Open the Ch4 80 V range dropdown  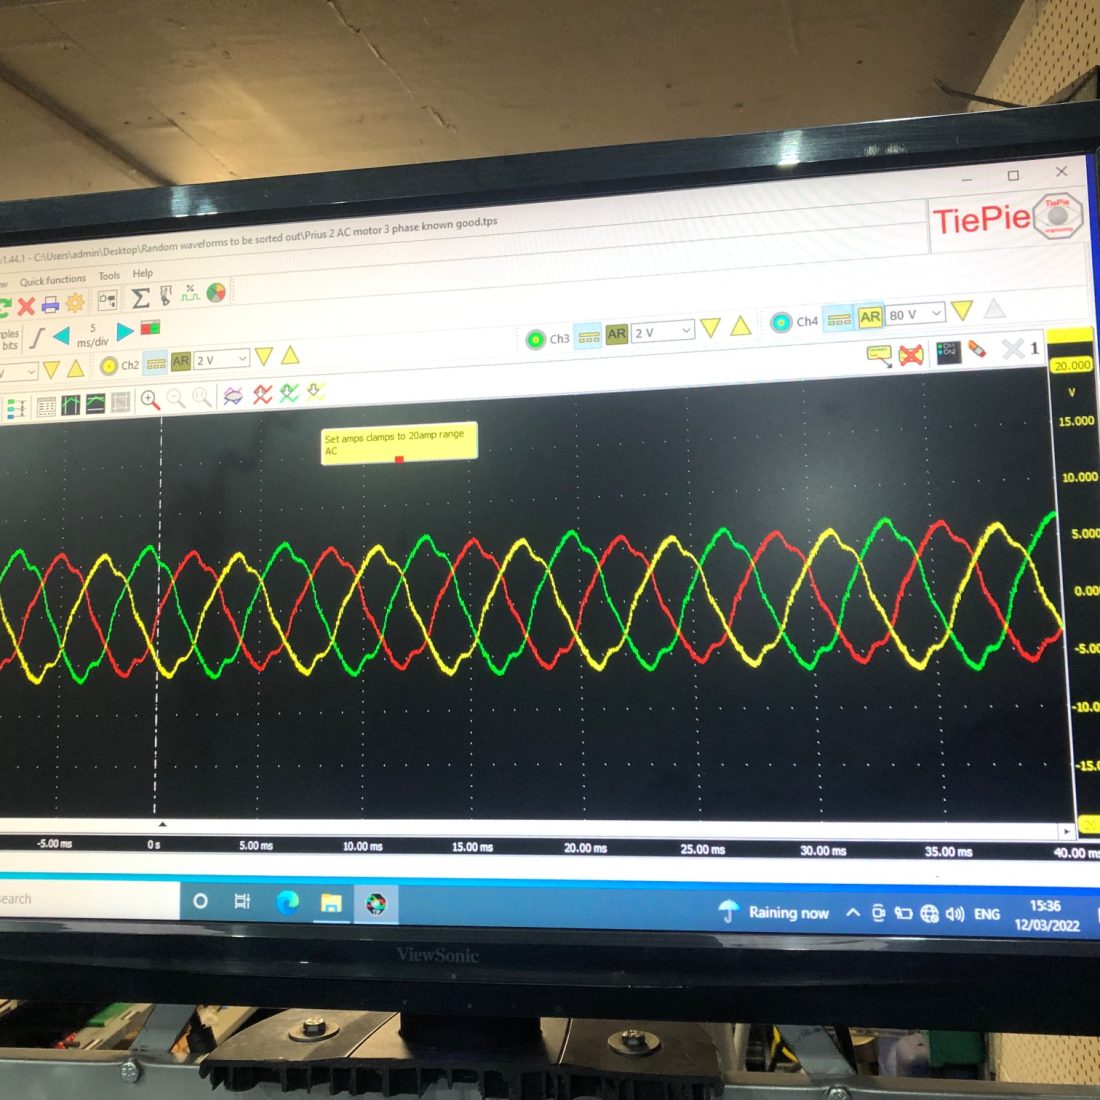[916, 314]
